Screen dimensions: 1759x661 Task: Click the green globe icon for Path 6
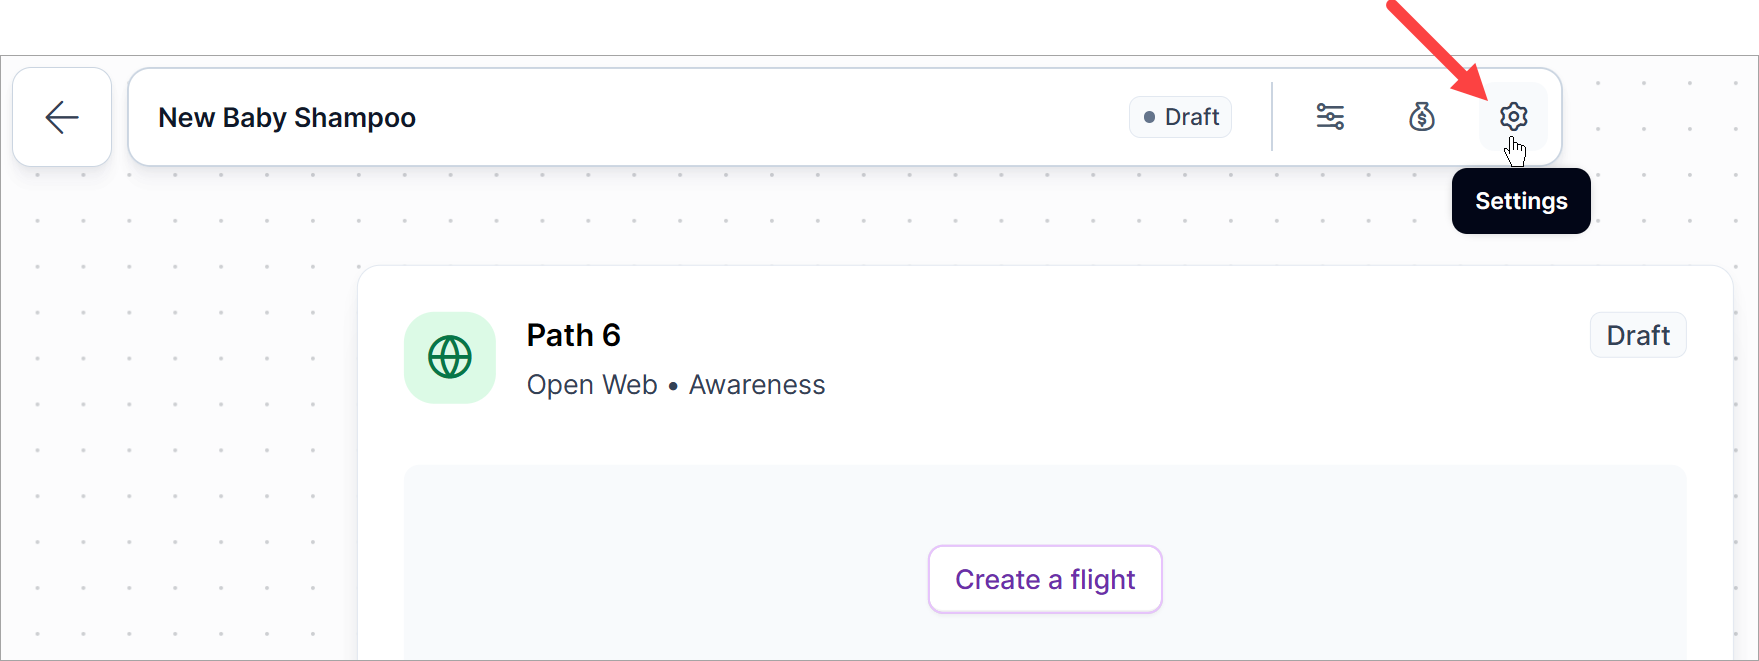[x=450, y=357]
